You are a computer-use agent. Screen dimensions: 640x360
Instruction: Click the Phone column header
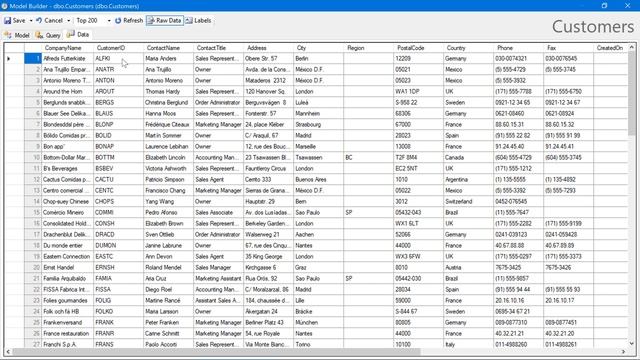pos(518,48)
